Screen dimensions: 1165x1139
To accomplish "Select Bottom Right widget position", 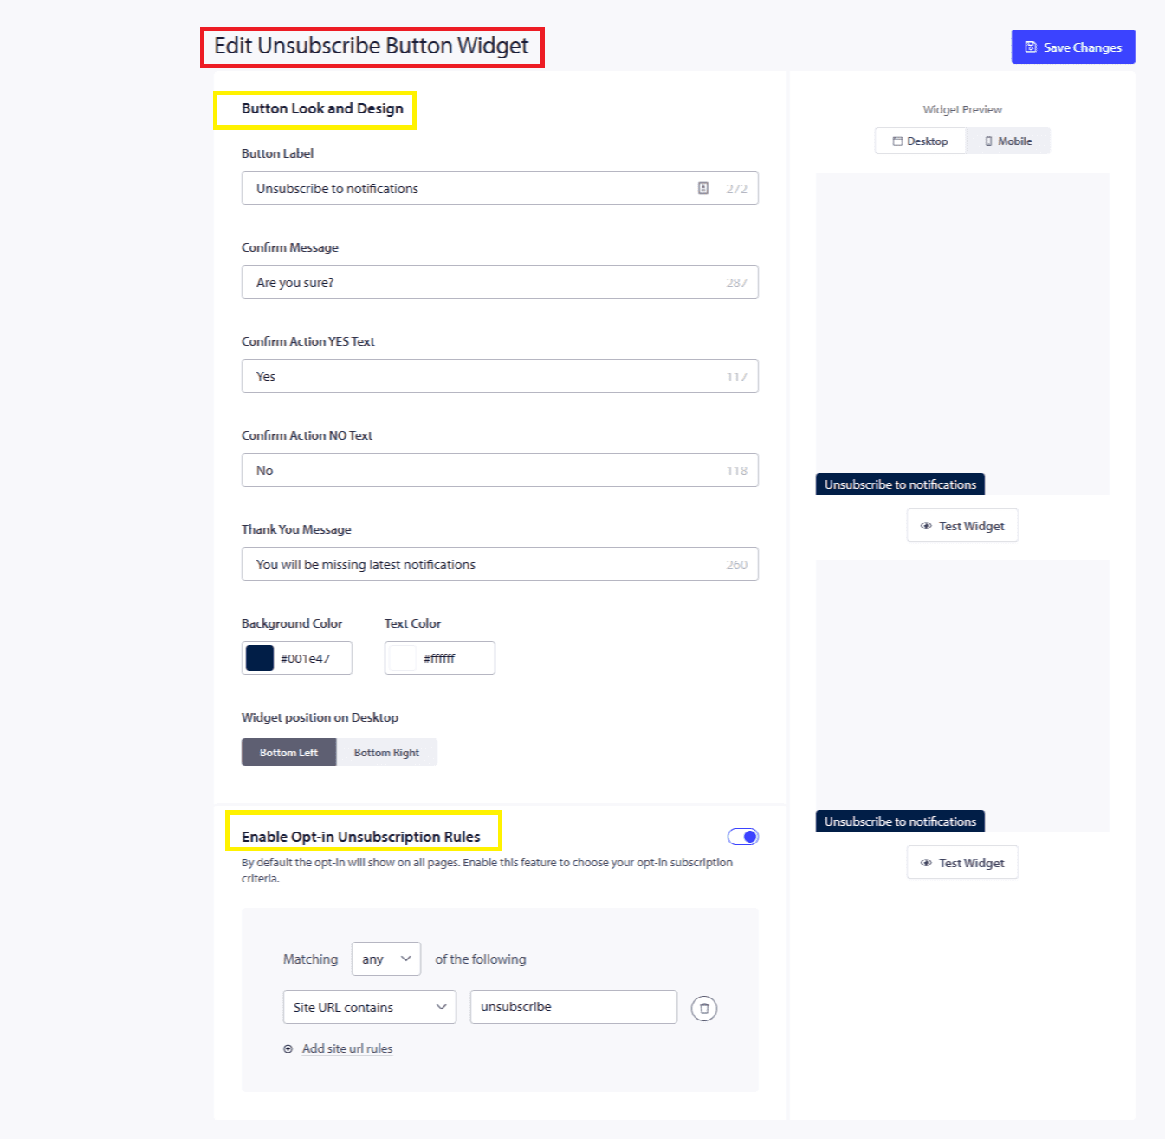I will click(386, 752).
